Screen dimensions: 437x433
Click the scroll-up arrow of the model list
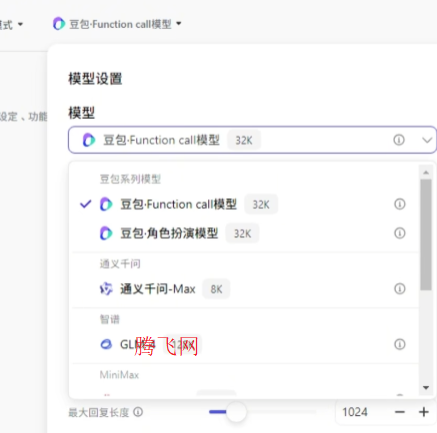426,172
